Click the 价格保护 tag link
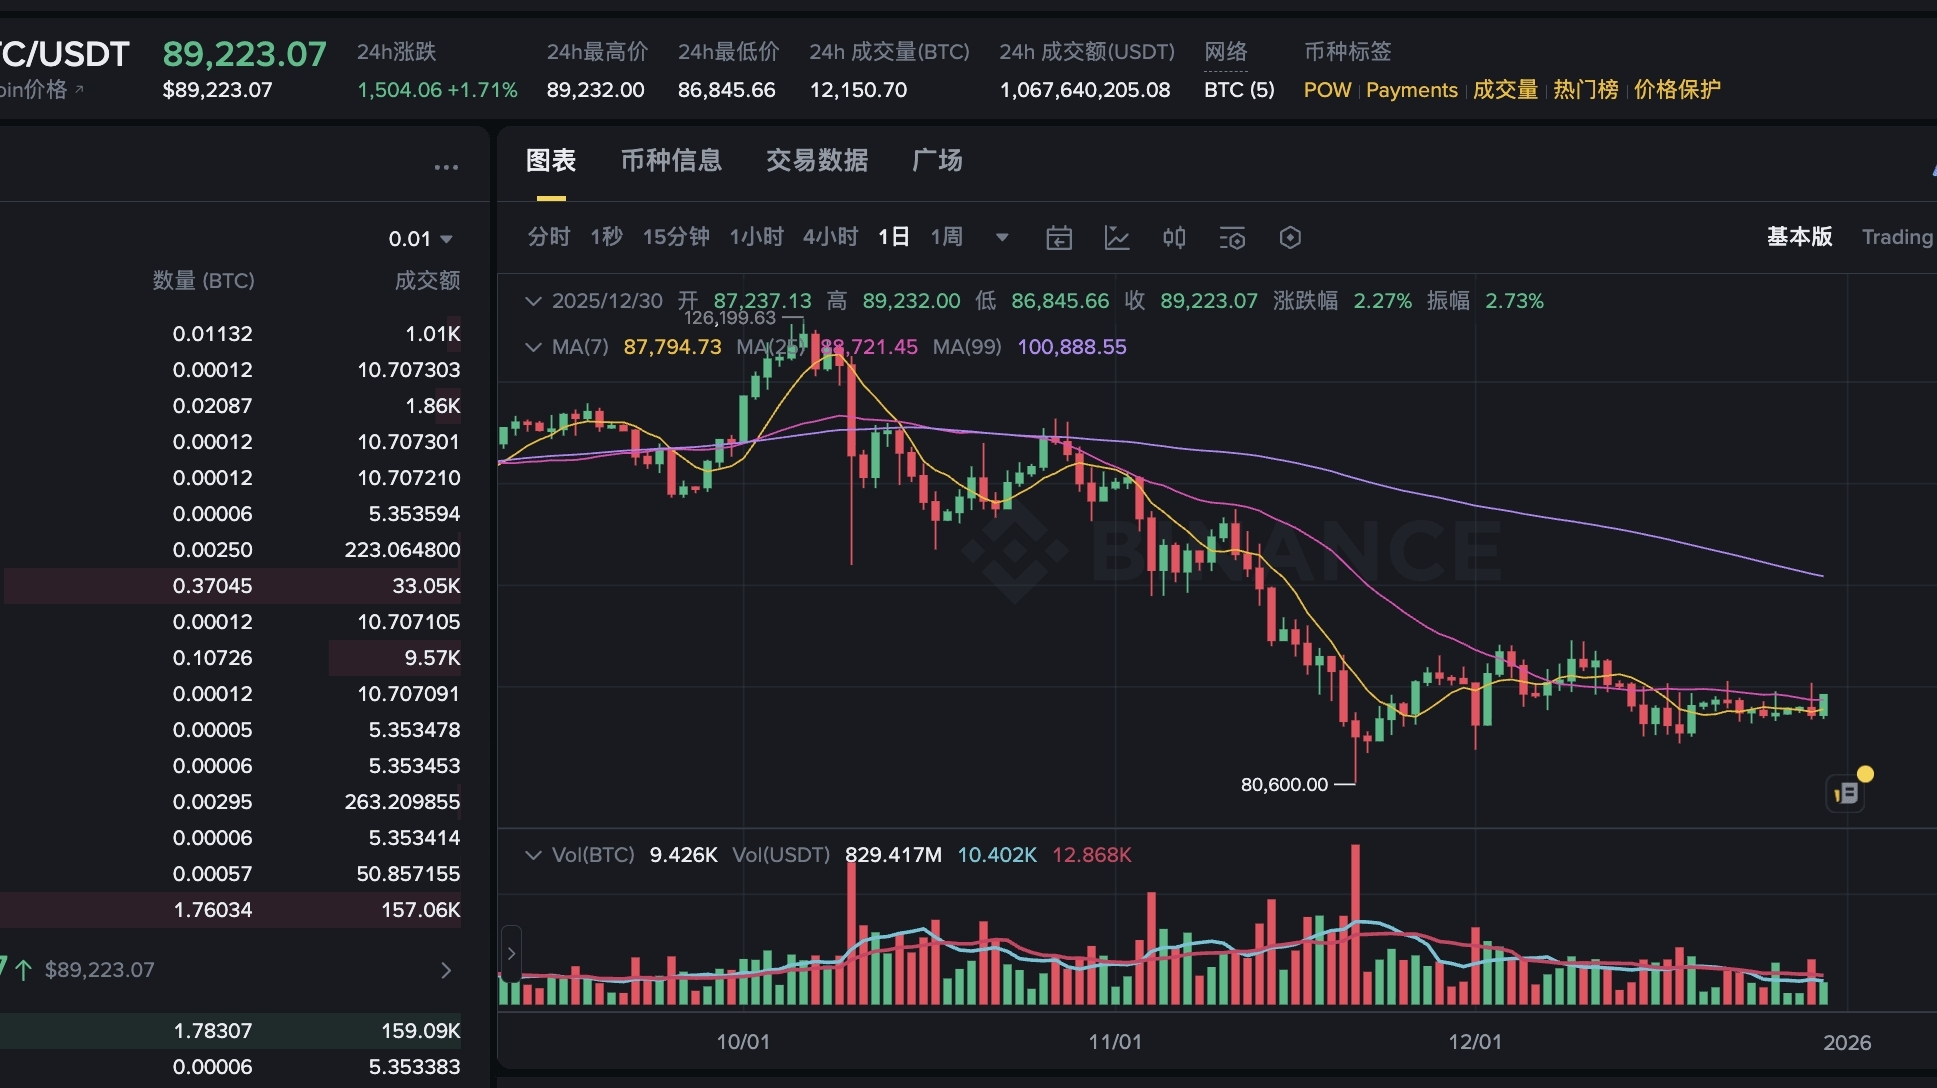 click(1677, 90)
